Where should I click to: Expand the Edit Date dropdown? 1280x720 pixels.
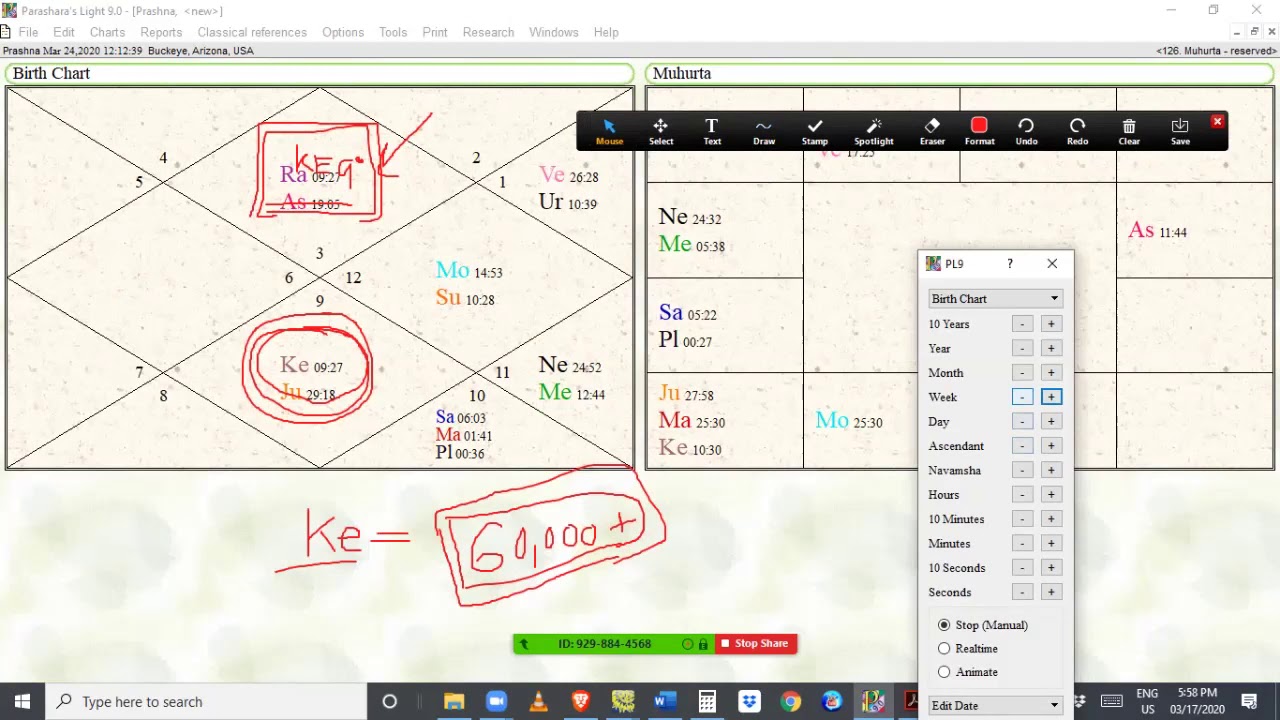pos(995,706)
